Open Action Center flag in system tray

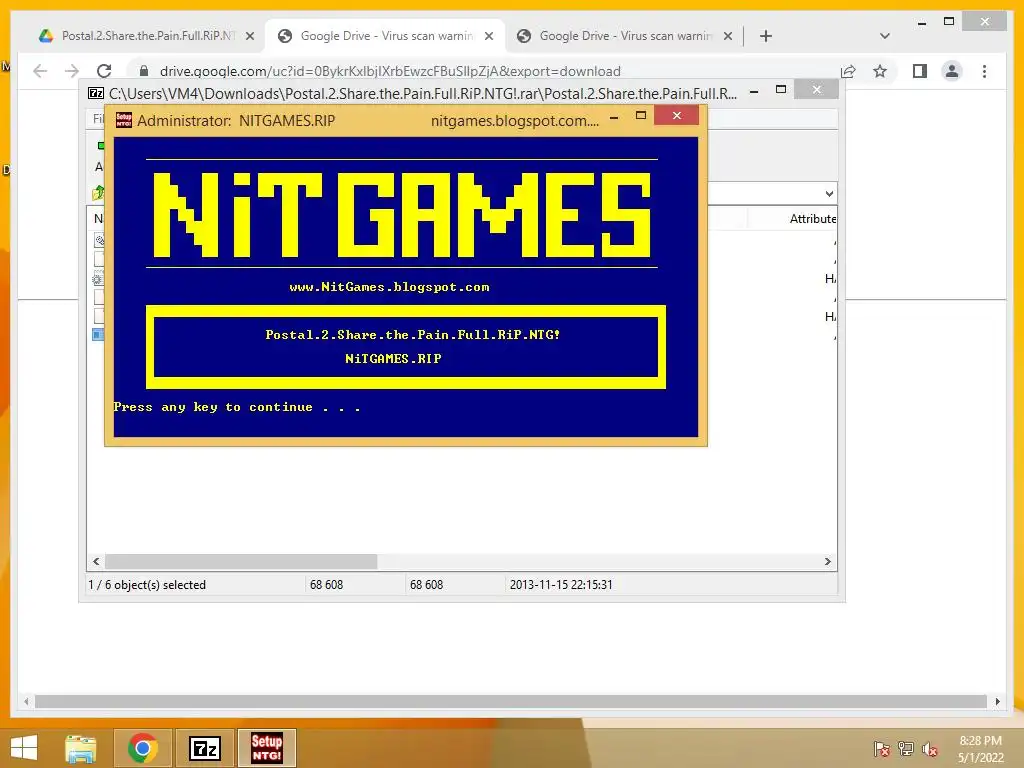(x=882, y=749)
